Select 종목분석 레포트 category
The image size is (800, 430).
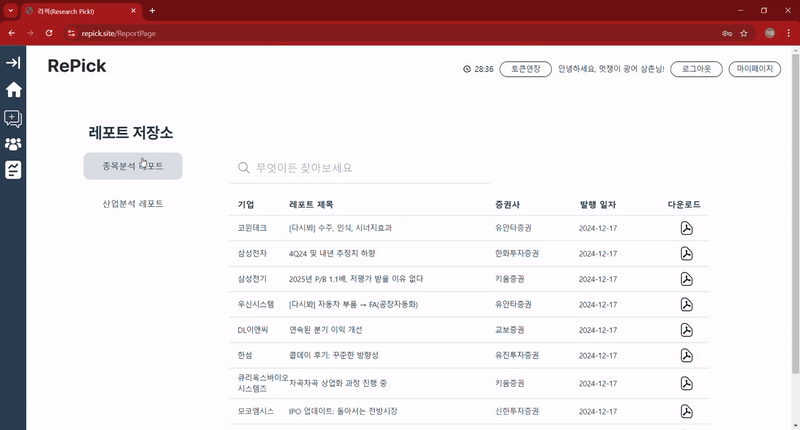(133, 166)
